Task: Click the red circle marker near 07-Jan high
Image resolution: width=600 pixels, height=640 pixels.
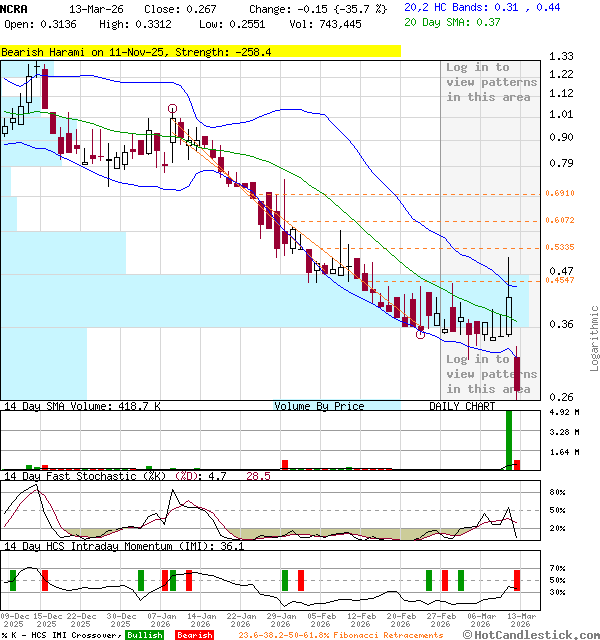Action: [x=173, y=108]
